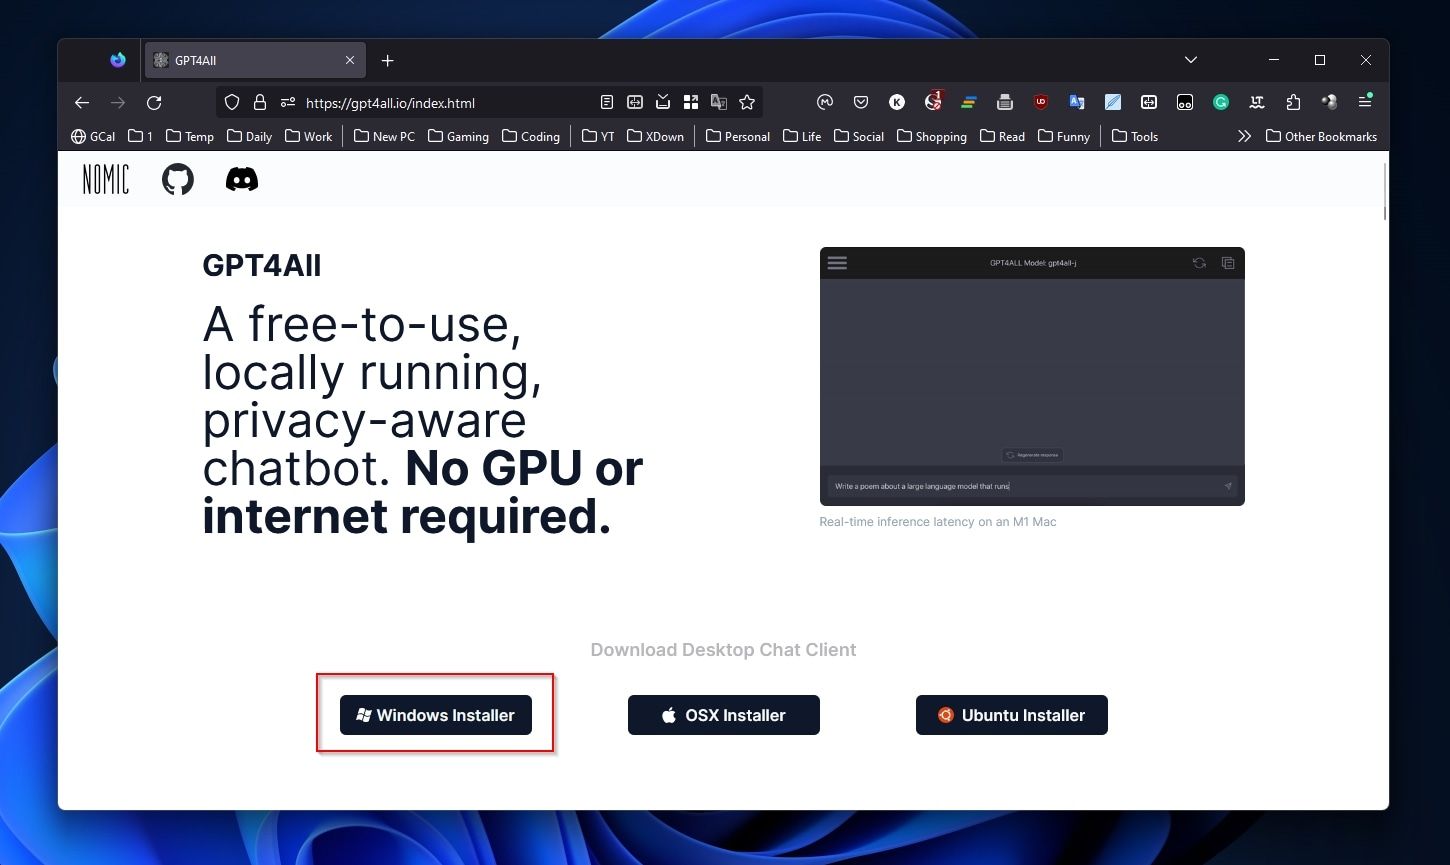Open the Tools bookmarks folder
This screenshot has height=865, width=1450.
(x=1135, y=136)
